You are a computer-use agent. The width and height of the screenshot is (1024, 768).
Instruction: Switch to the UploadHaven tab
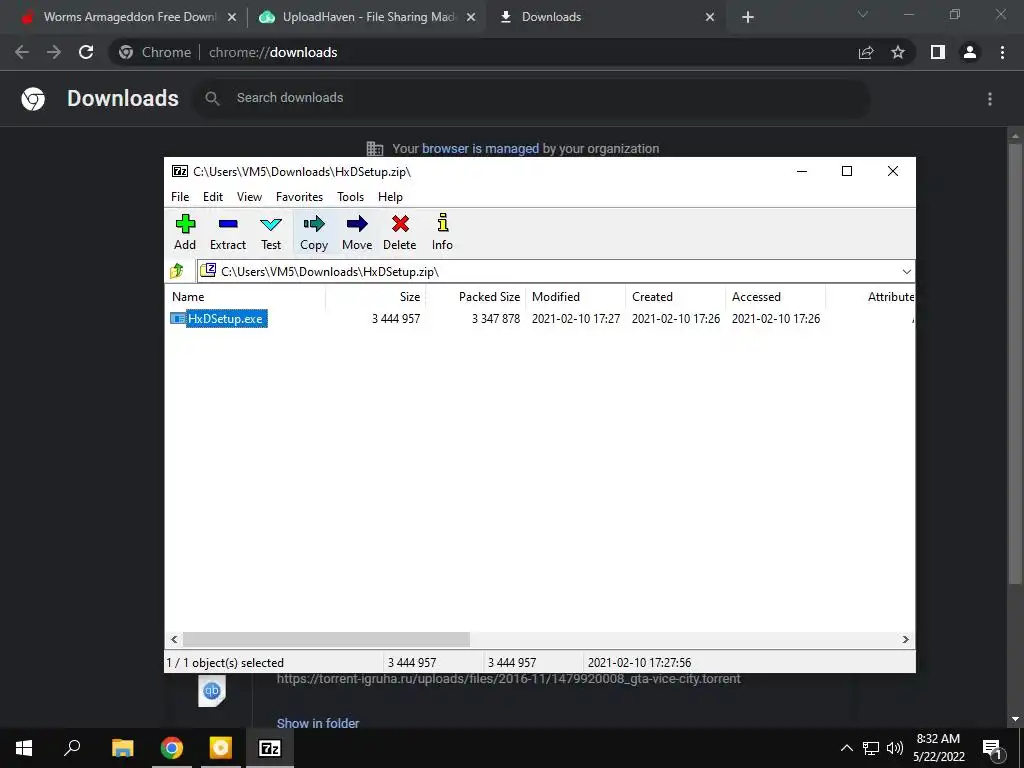pyautogui.click(x=366, y=17)
